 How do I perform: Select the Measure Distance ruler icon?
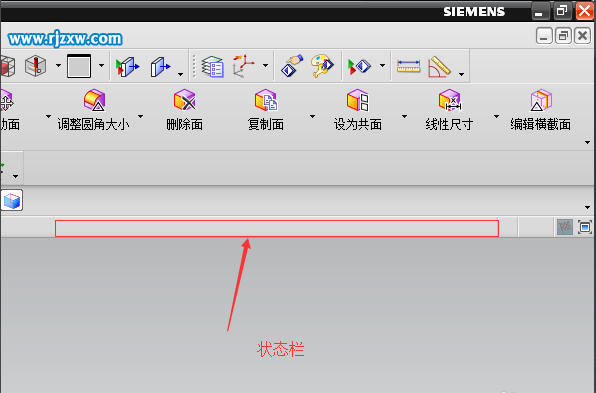409,66
